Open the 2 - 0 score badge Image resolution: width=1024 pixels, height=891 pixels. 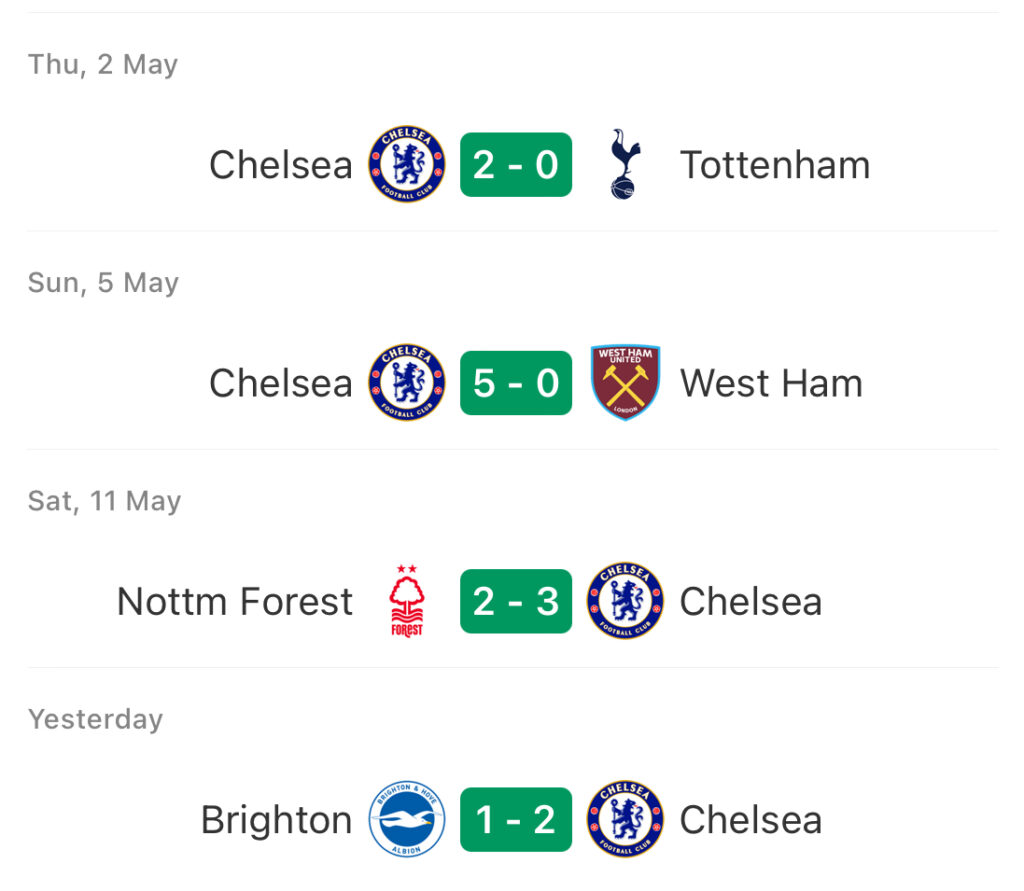click(516, 165)
